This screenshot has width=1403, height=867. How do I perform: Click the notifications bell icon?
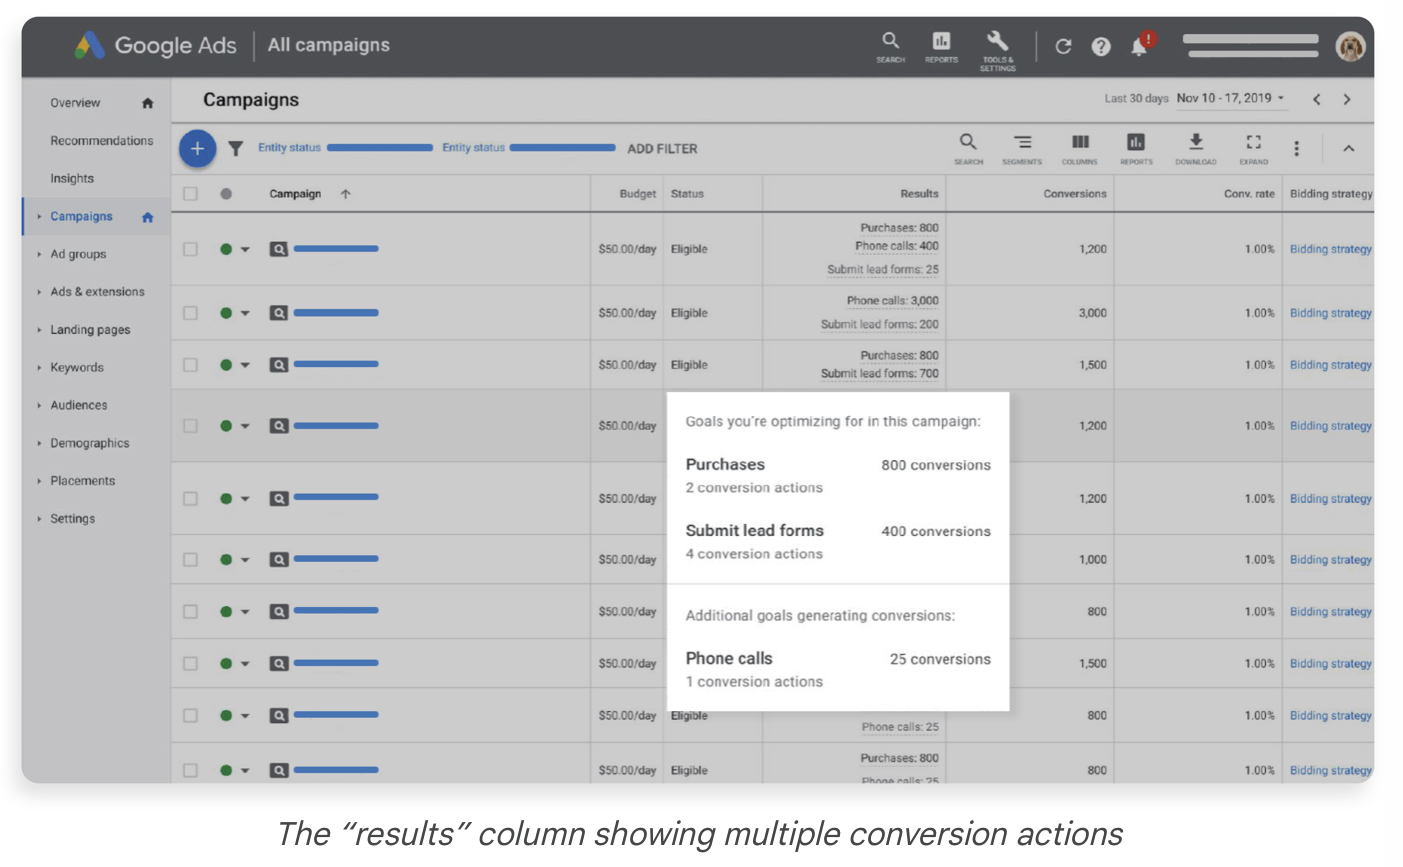point(1139,46)
